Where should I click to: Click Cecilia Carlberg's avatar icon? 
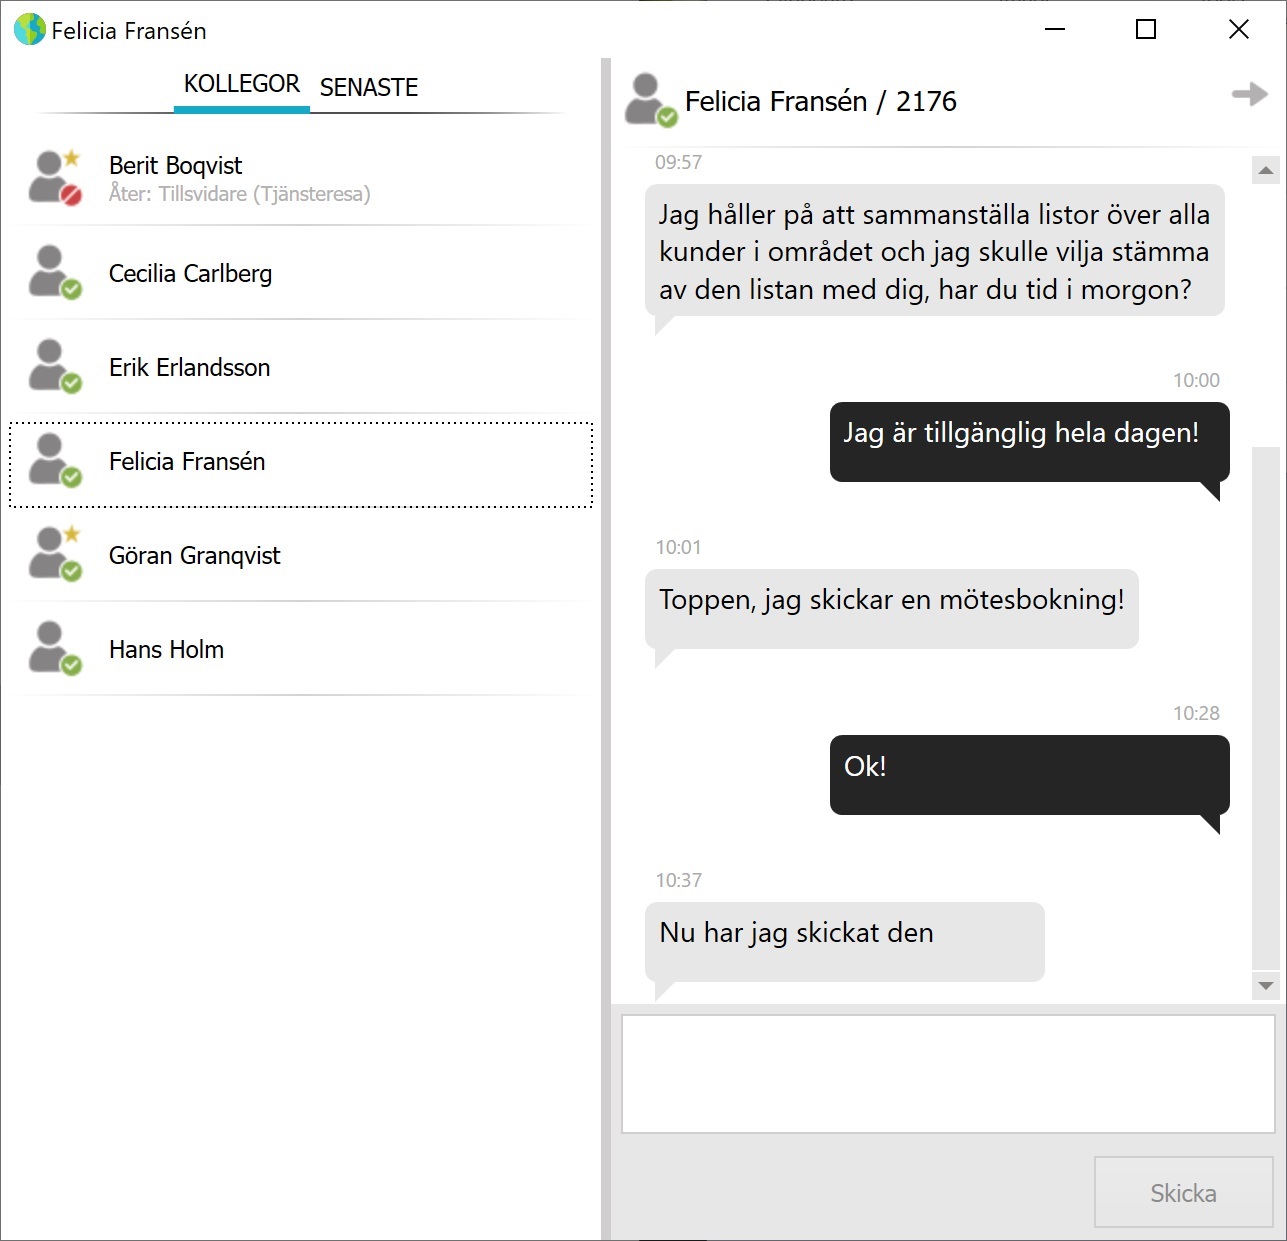[55, 272]
